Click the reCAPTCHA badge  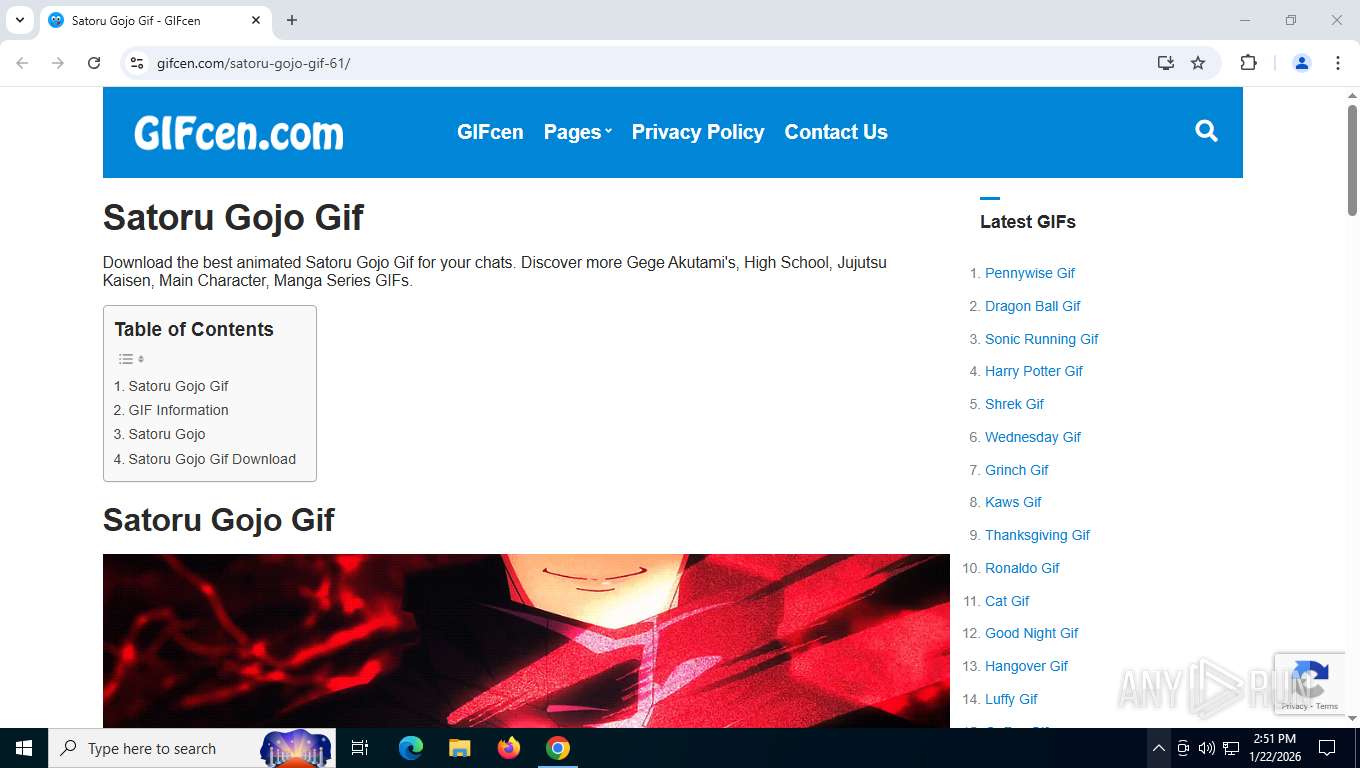[x=1309, y=684]
